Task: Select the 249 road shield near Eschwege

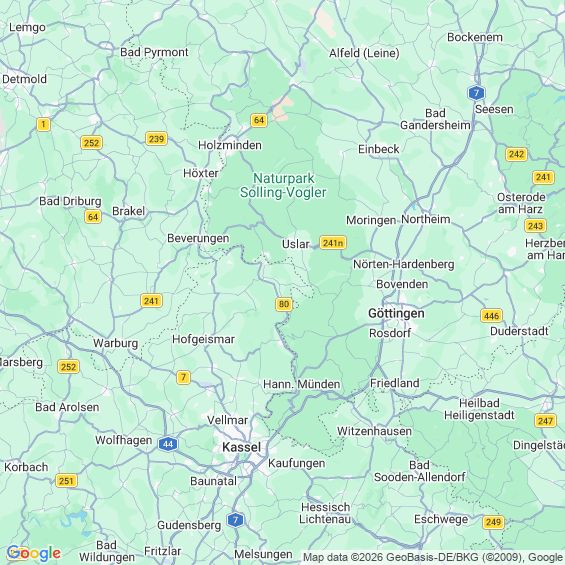Action: click(x=493, y=522)
